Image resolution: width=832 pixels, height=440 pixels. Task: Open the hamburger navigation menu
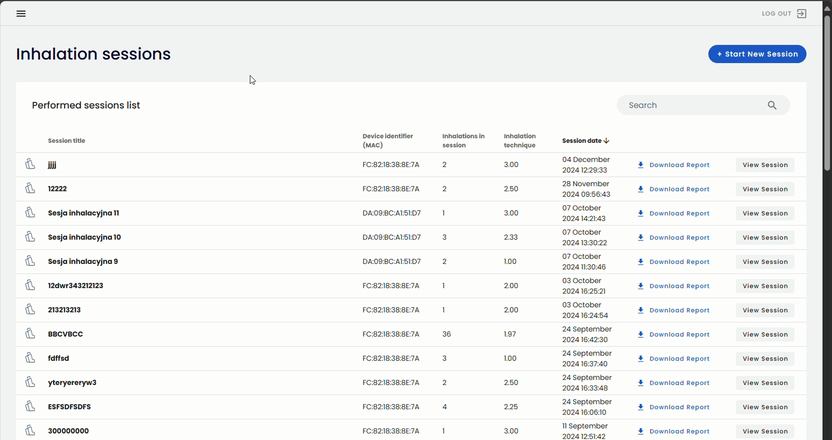click(21, 14)
